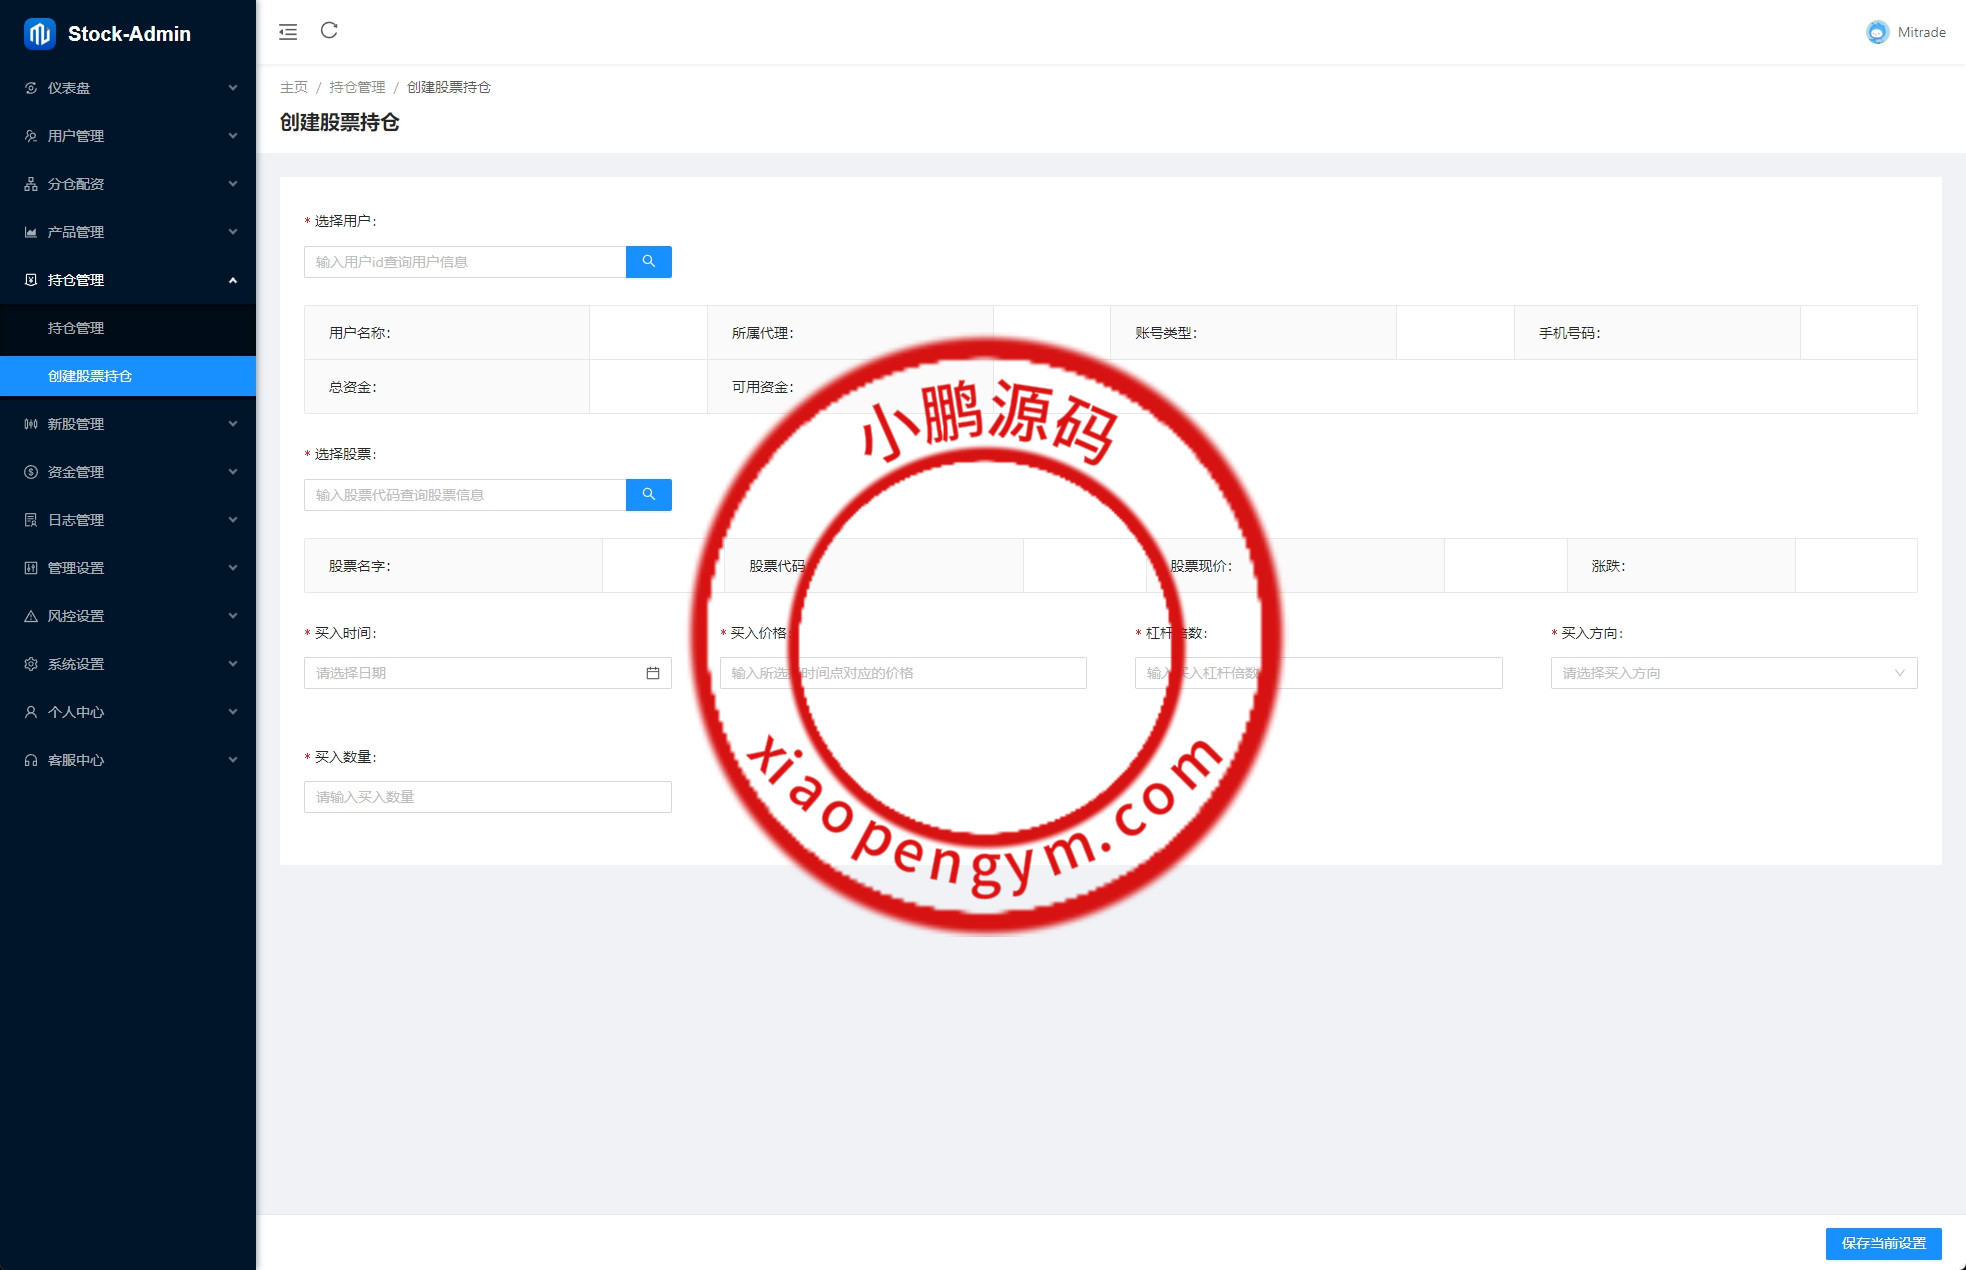Click the search icon for user ID
This screenshot has width=1966, height=1270.
click(648, 262)
